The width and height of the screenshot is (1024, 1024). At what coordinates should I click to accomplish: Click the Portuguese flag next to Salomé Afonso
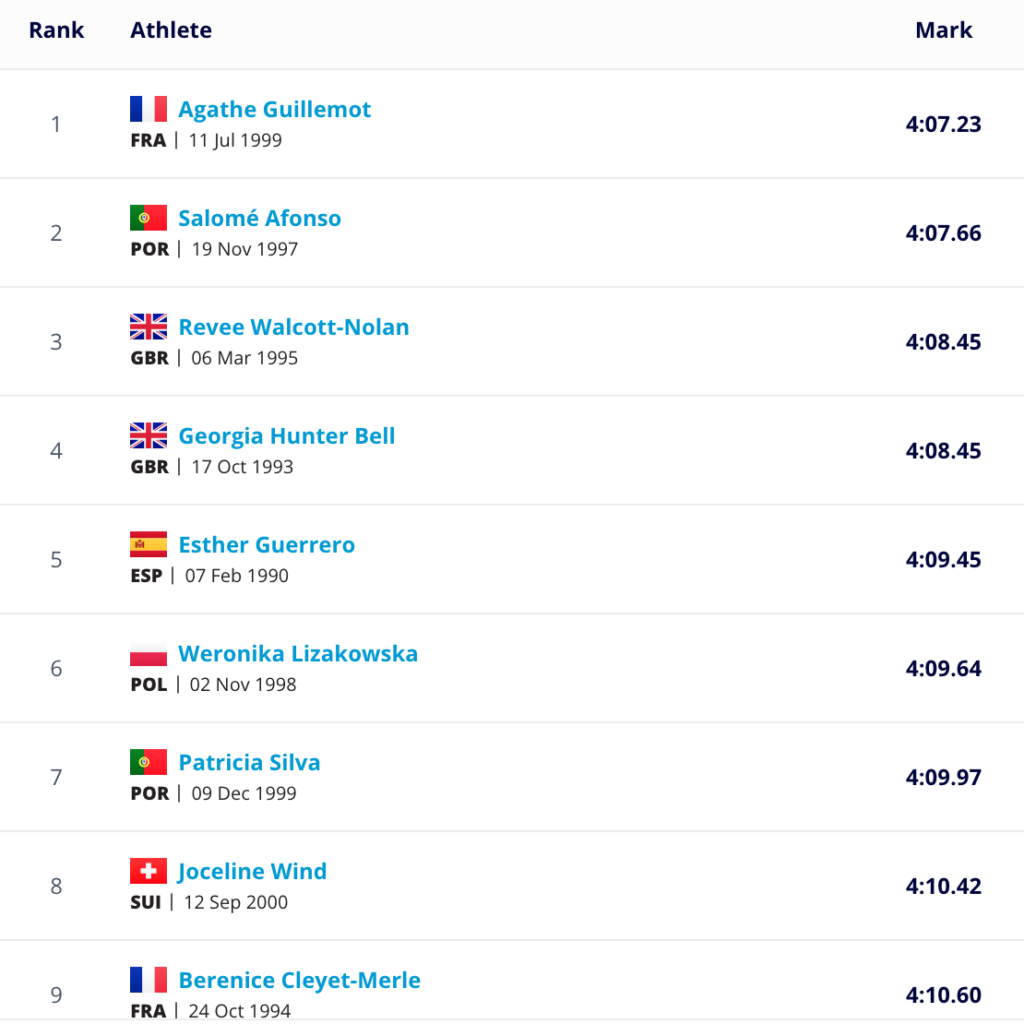click(x=148, y=218)
